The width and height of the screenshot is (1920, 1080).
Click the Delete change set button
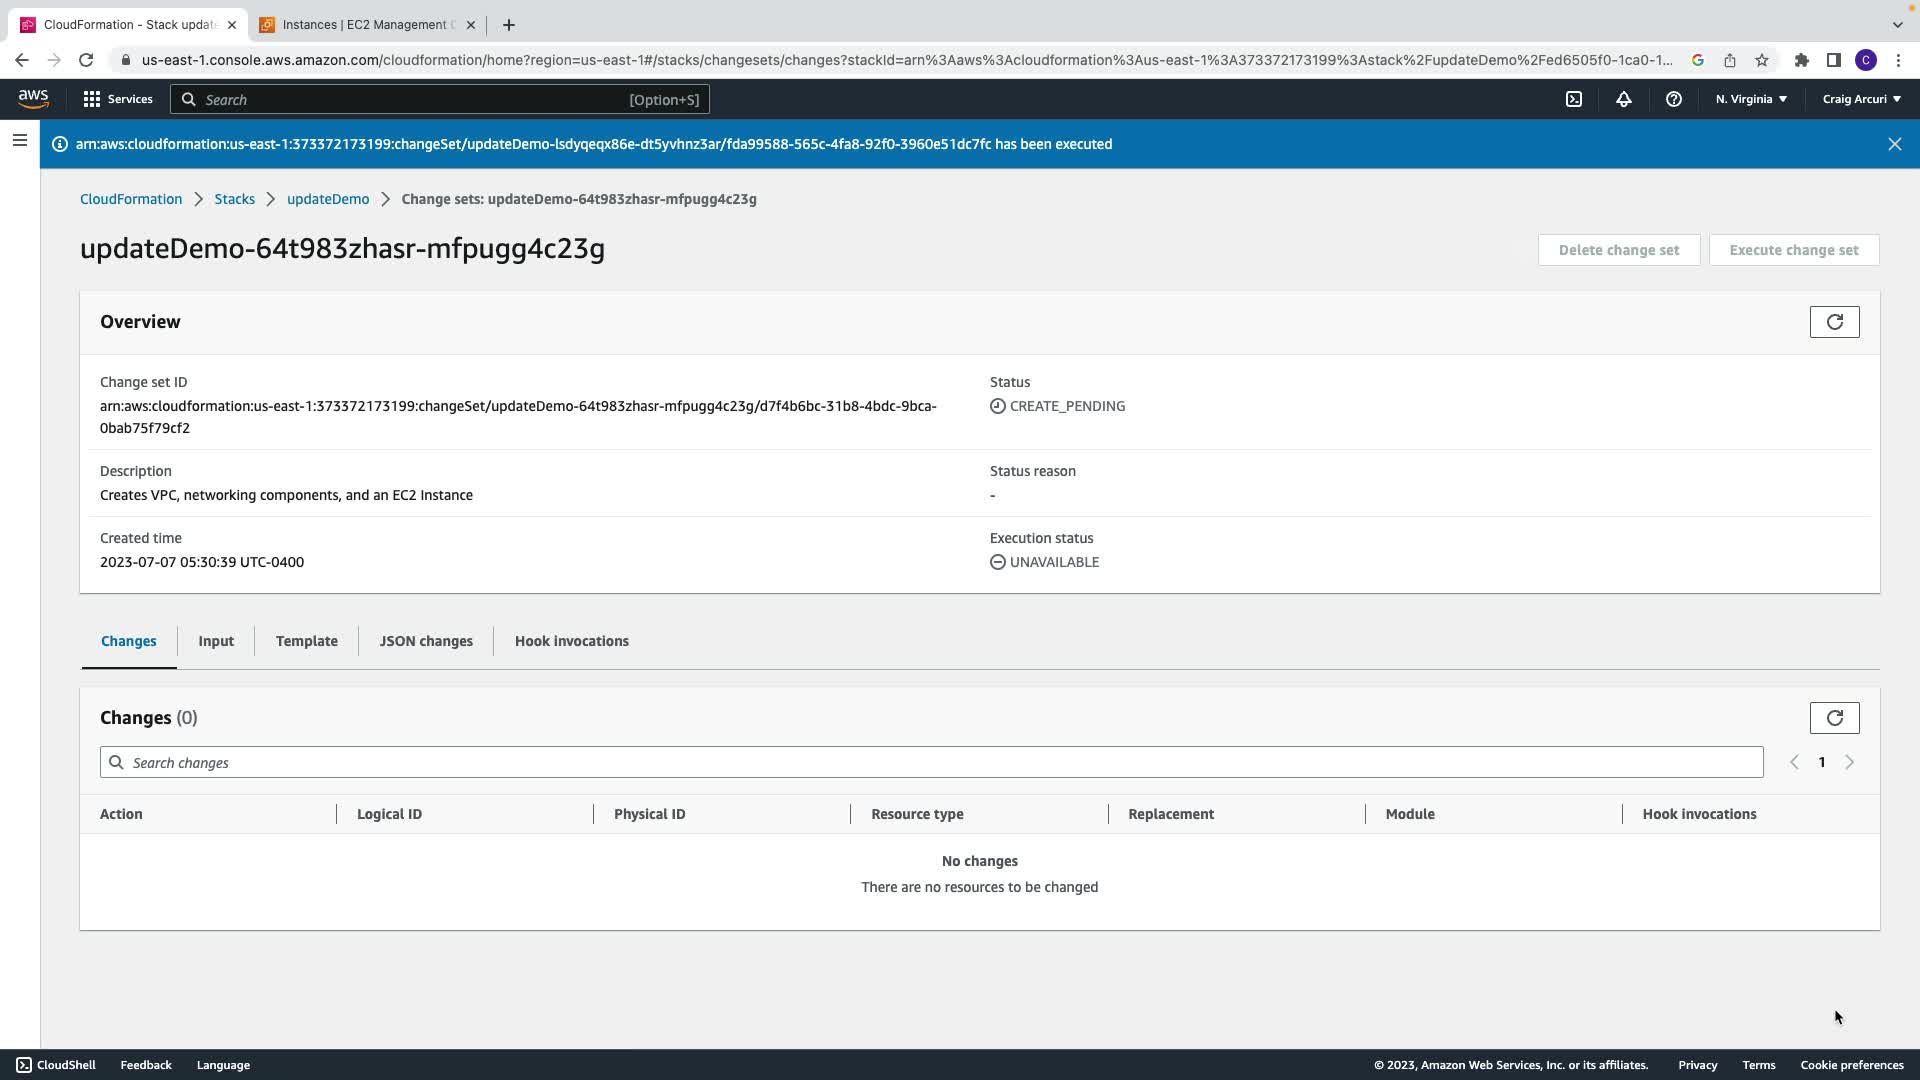click(1618, 250)
